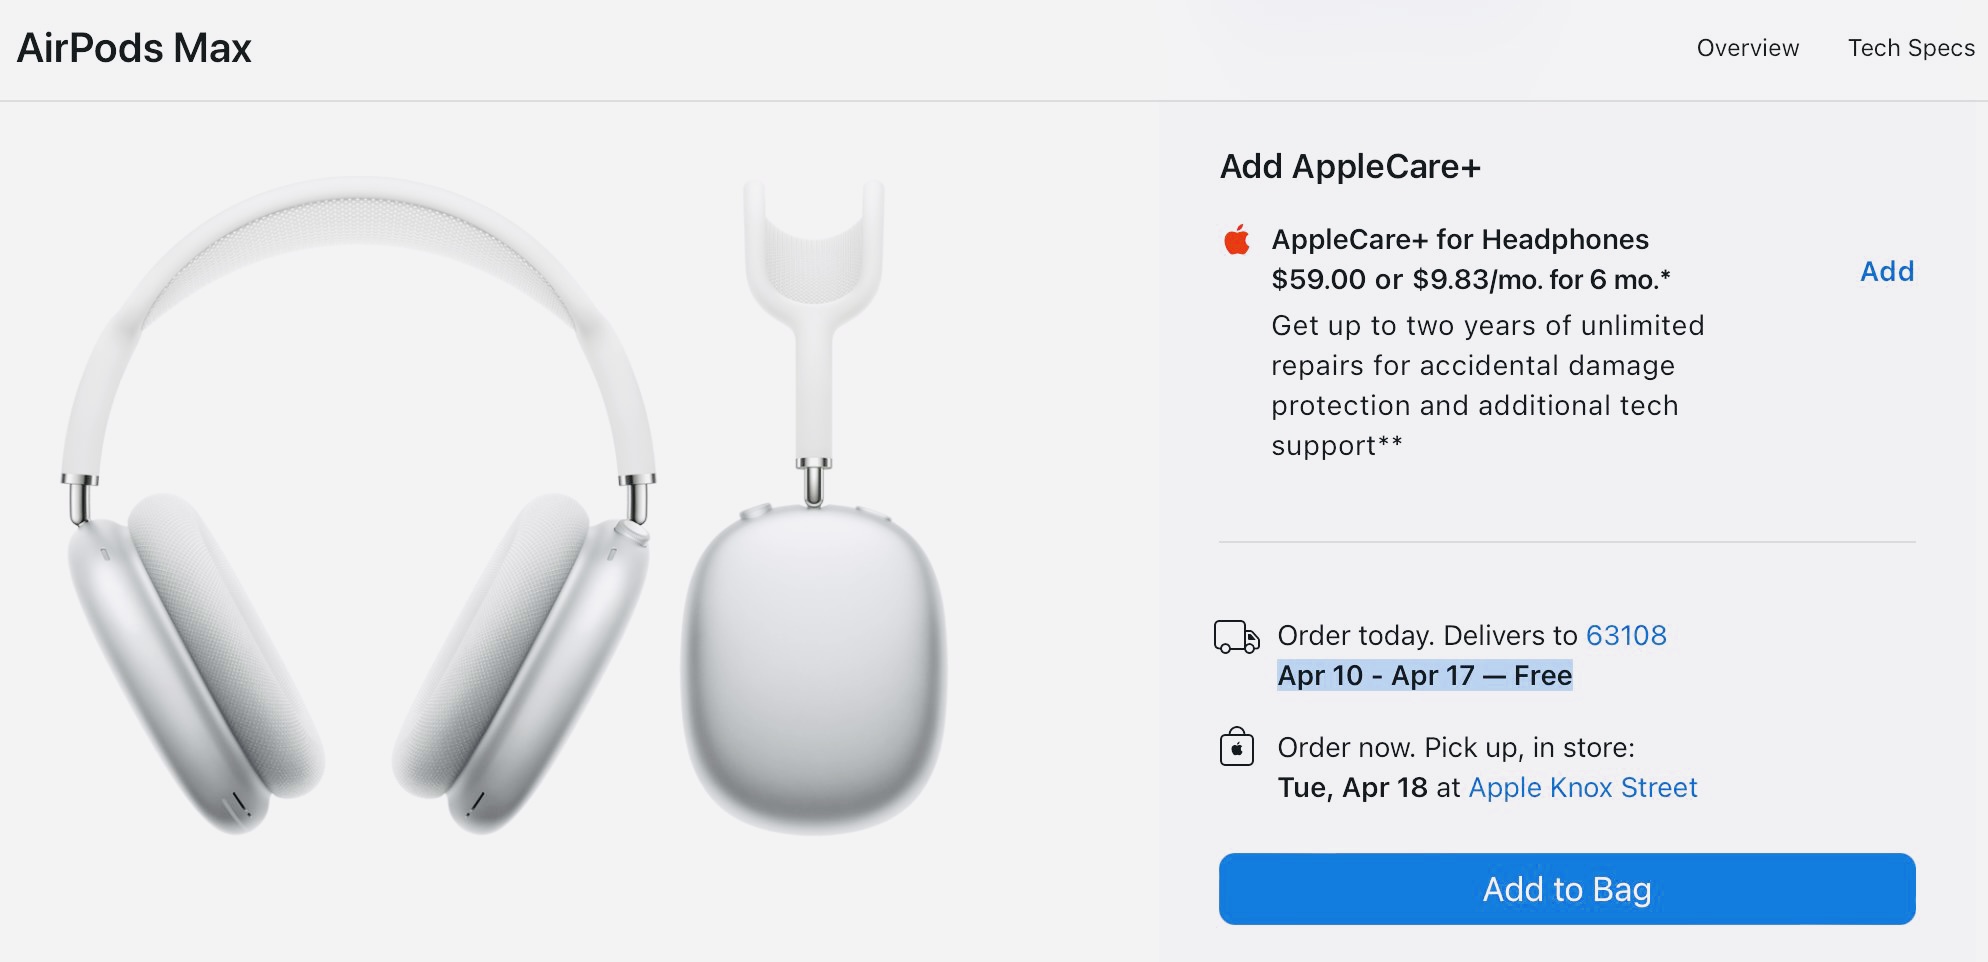Viewport: 1988px width, 962px height.
Task: Click the shipping icon next to delivery info
Action: (x=1236, y=635)
